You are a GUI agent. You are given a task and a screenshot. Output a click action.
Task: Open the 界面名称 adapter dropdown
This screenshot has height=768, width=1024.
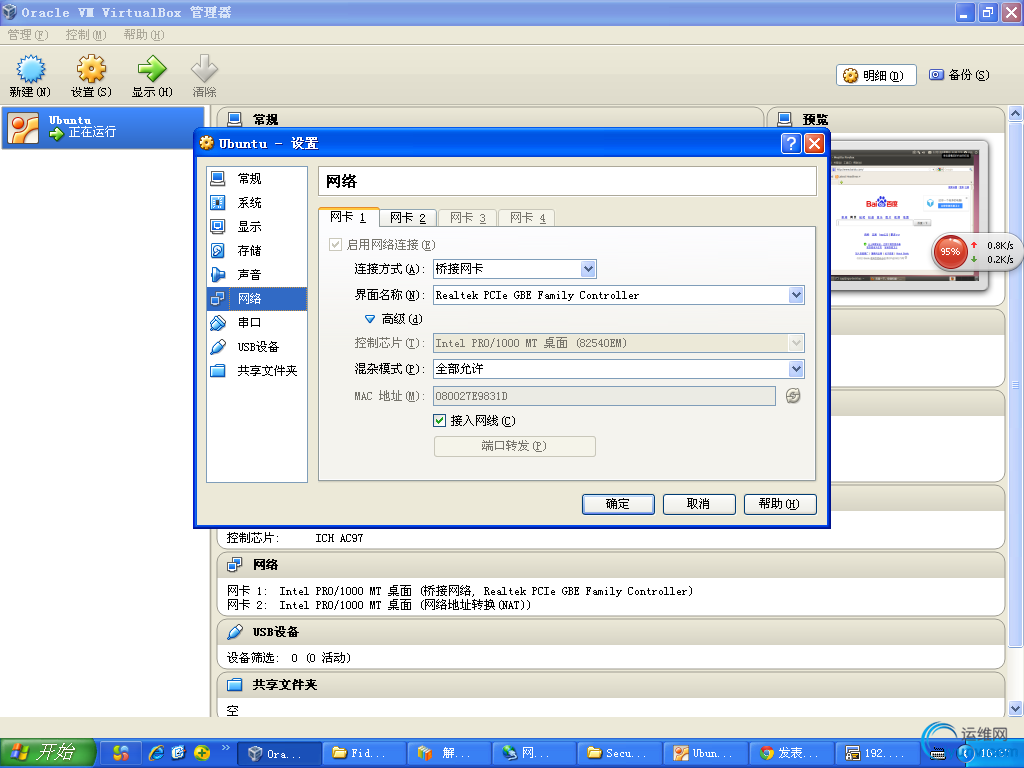tap(618, 295)
